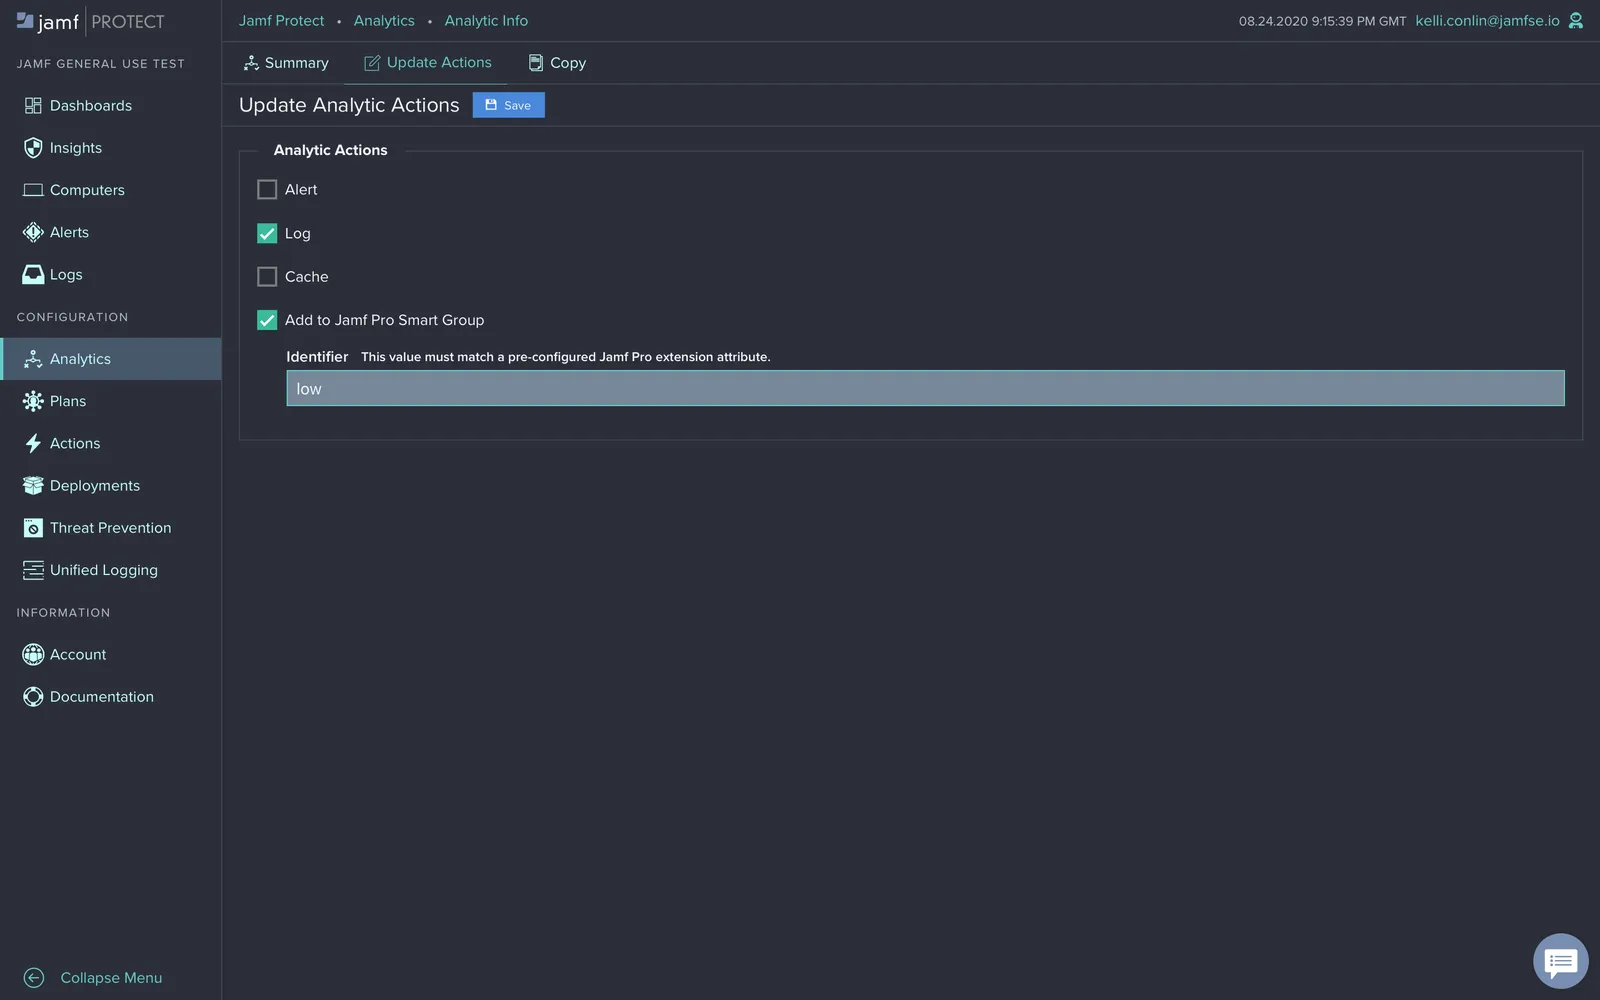Viewport: 1600px width, 1000px height.
Task: Open the feedback chat bubble
Action: [x=1560, y=961]
